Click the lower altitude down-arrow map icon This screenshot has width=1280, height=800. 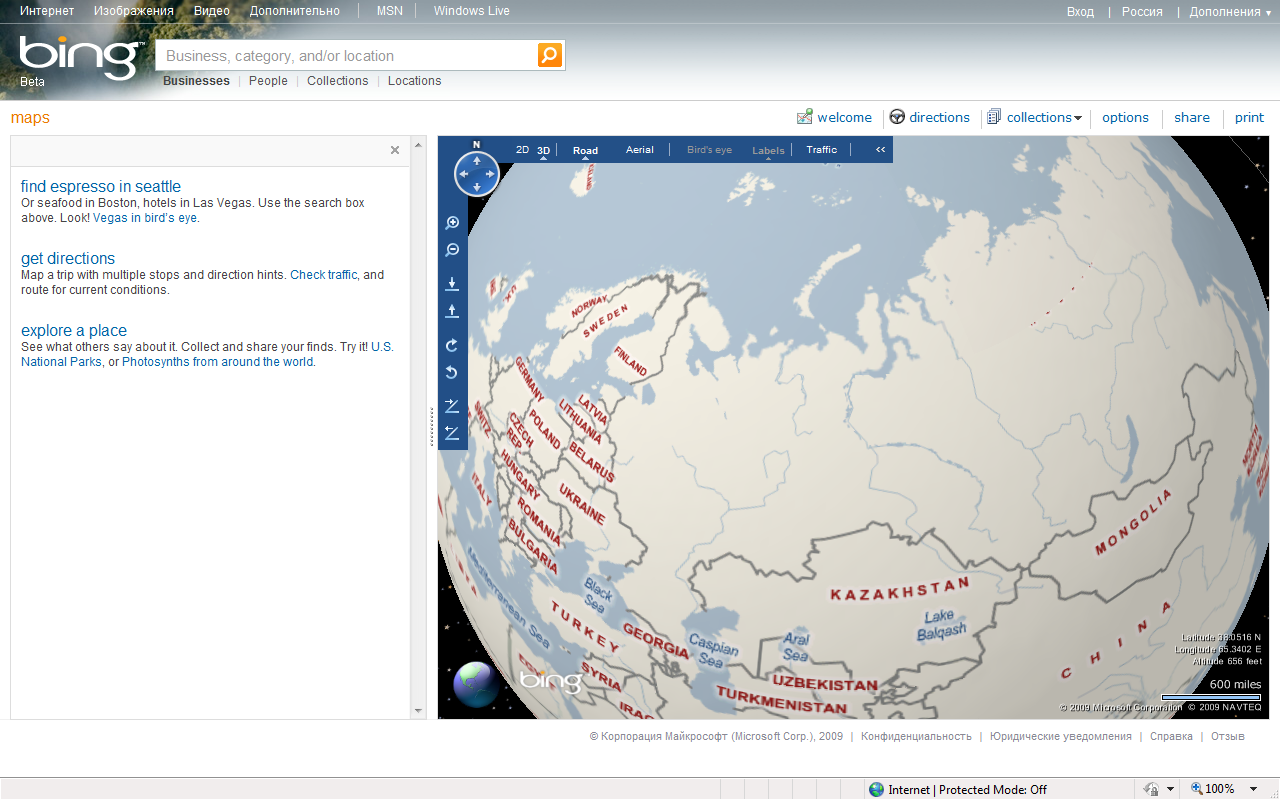452,284
